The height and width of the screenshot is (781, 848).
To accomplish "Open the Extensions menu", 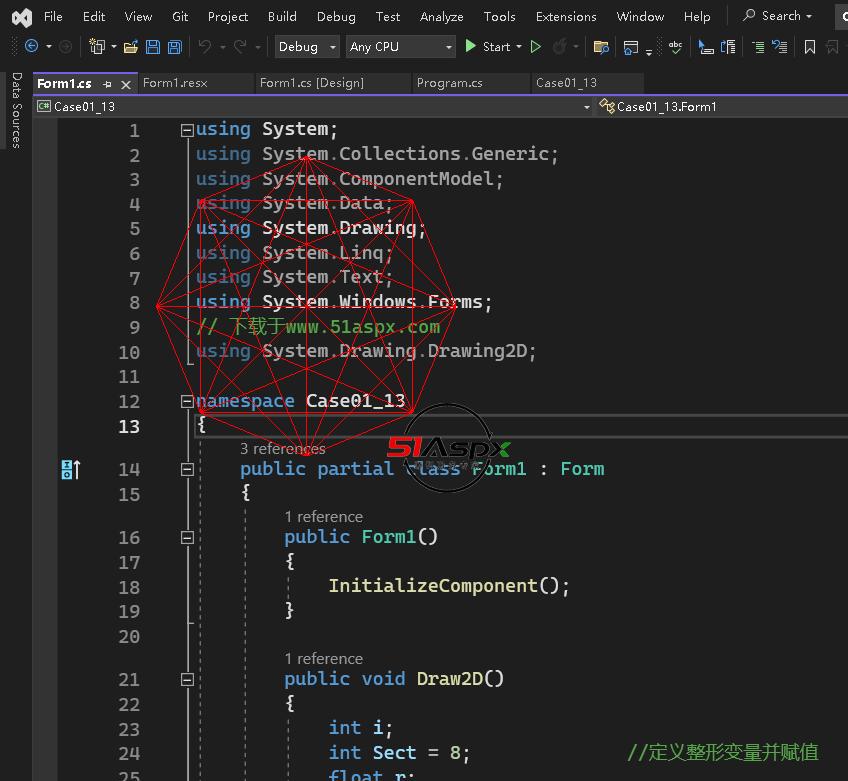I will [566, 17].
